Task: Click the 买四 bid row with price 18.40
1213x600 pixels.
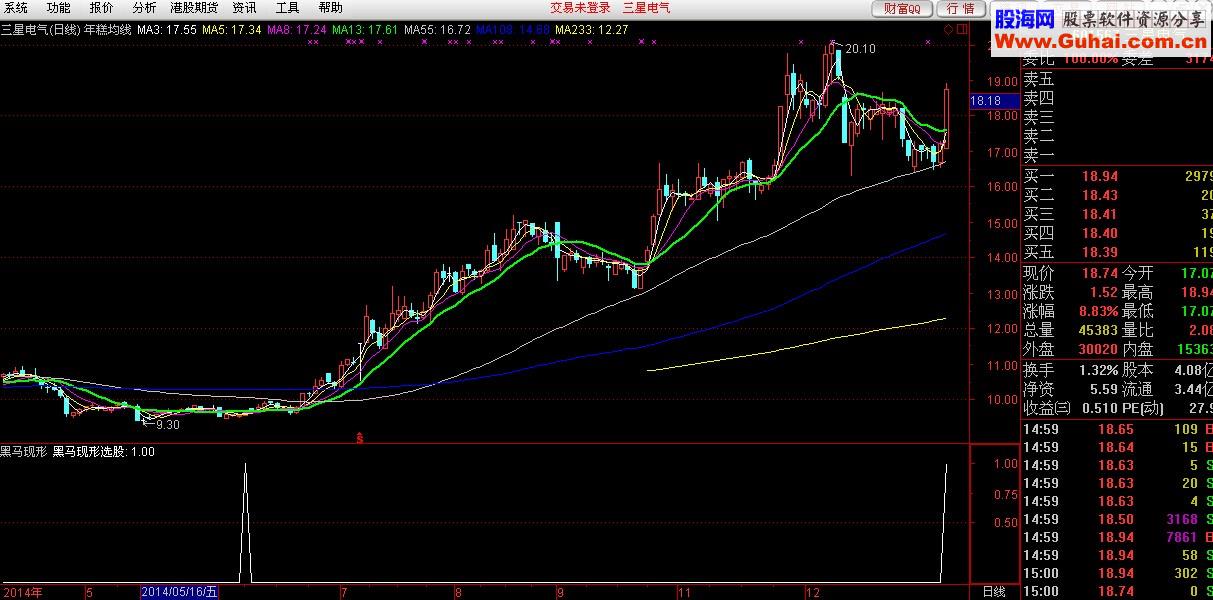Action: (1117, 233)
